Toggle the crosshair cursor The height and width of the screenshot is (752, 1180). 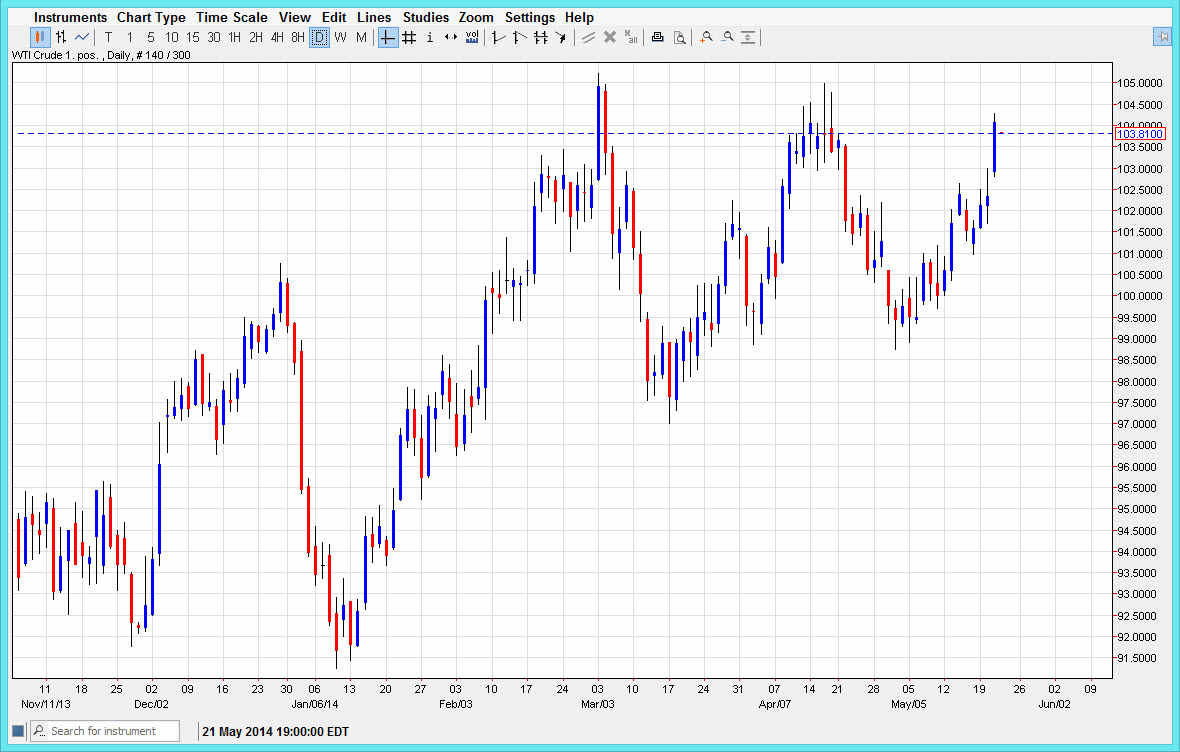tap(387, 36)
